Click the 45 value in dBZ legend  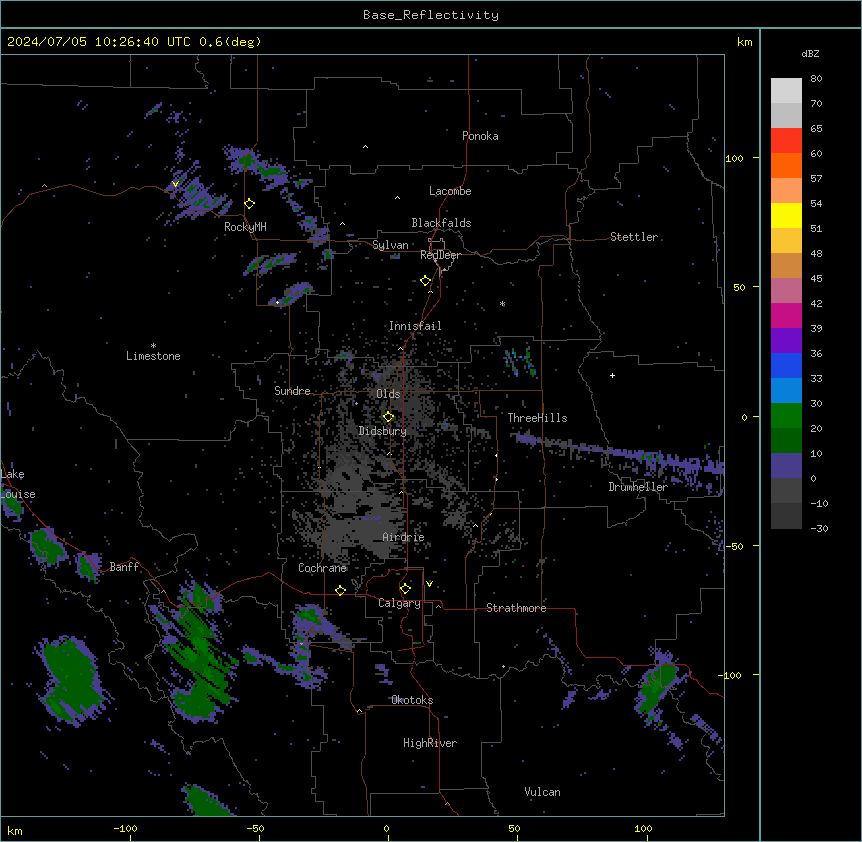(816, 279)
